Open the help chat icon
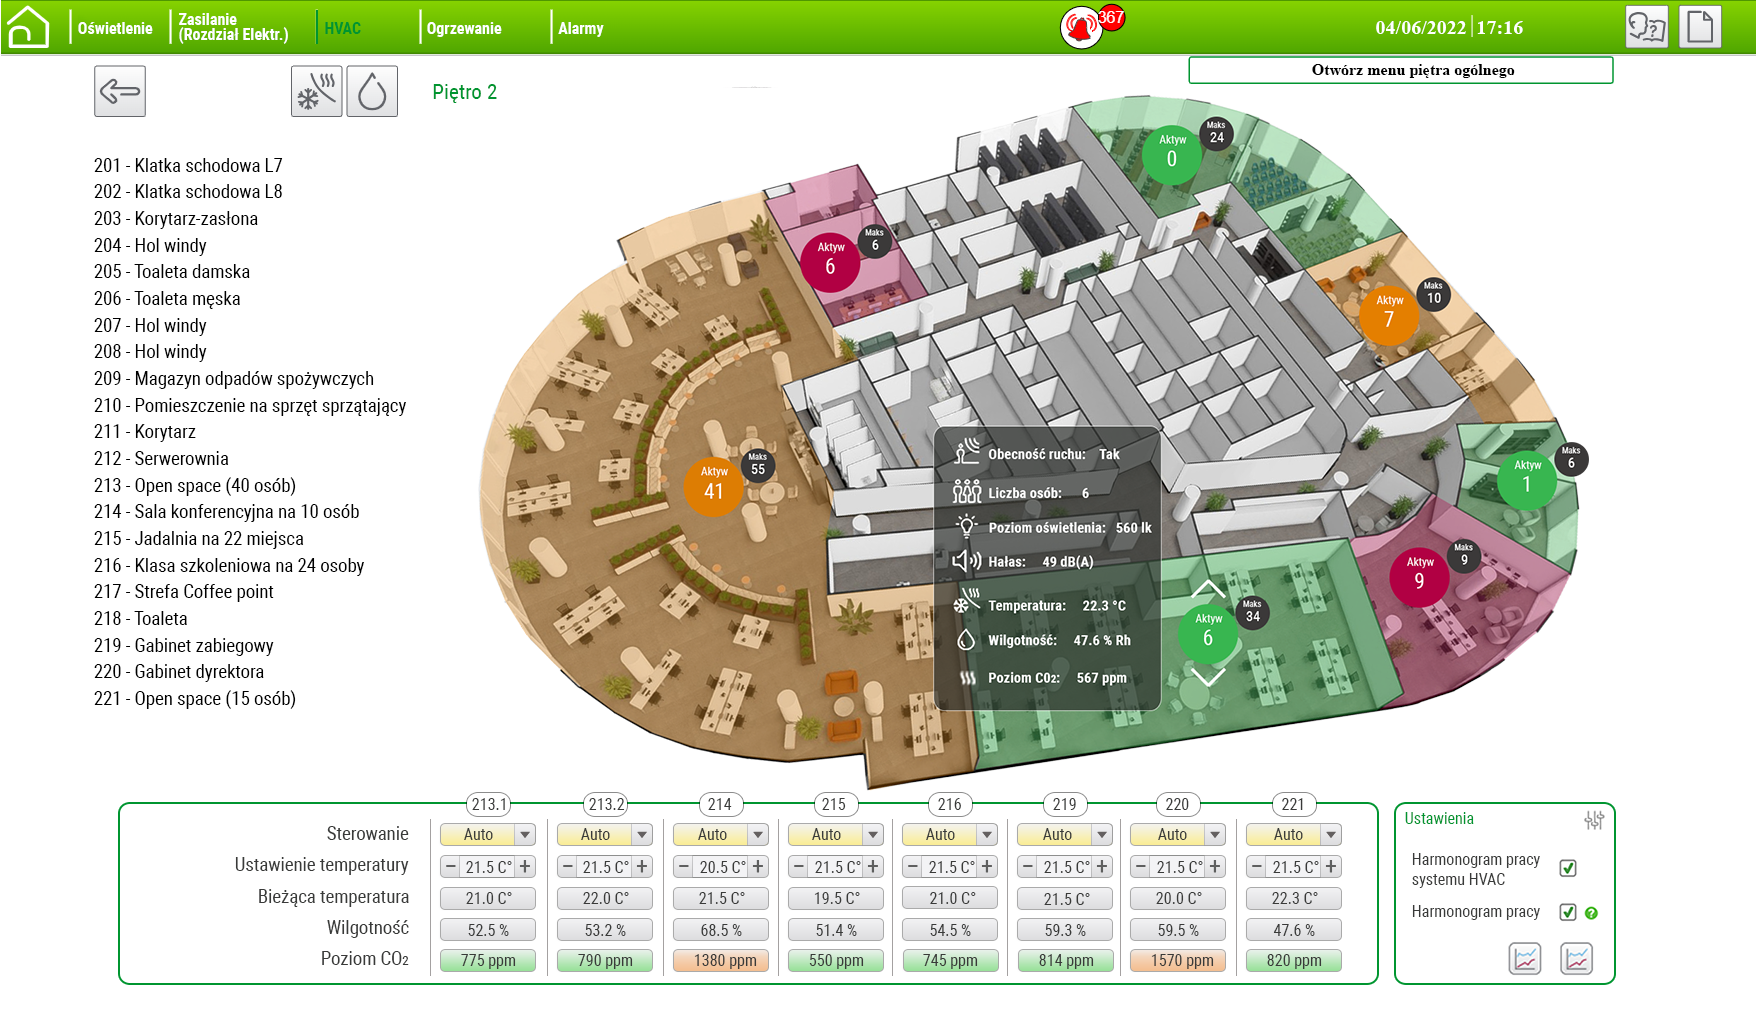The image size is (1757, 1011). pos(1646,27)
